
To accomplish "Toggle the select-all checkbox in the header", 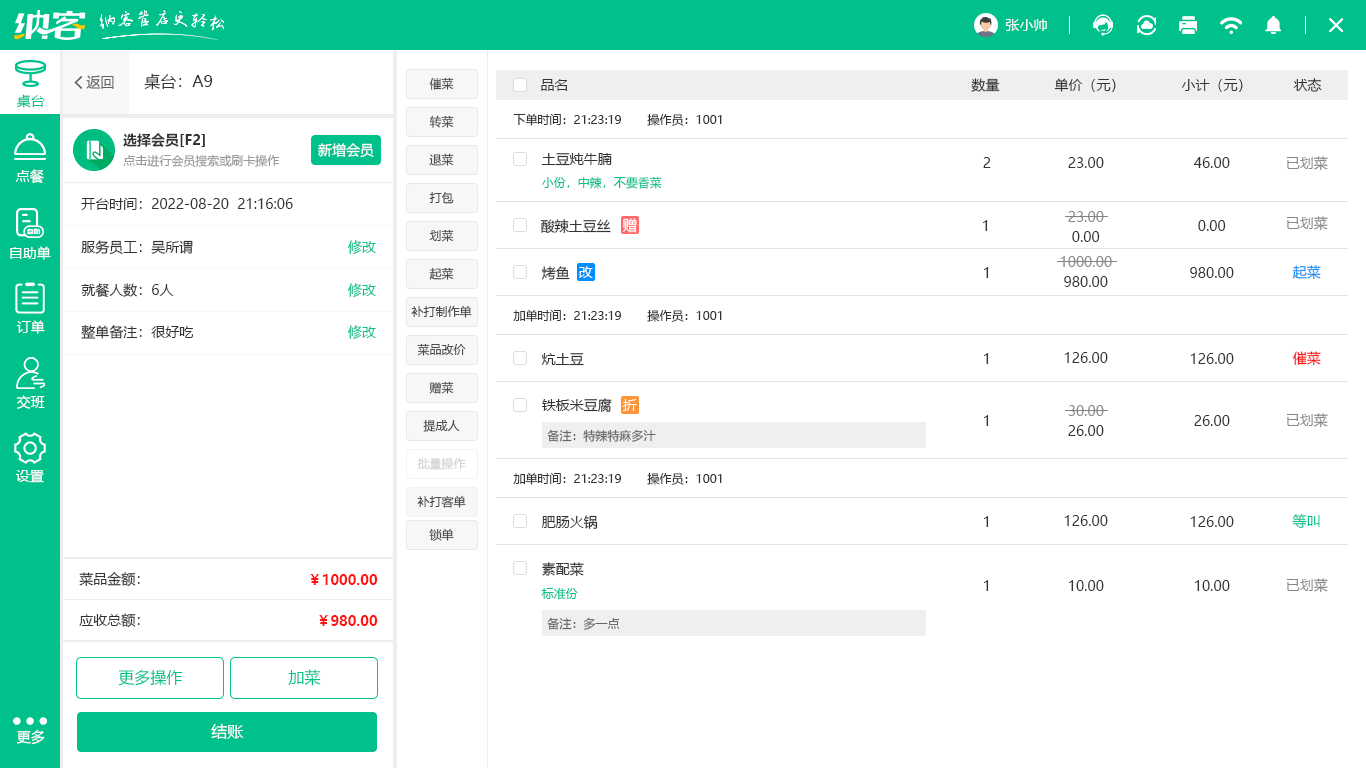I will tap(519, 85).
